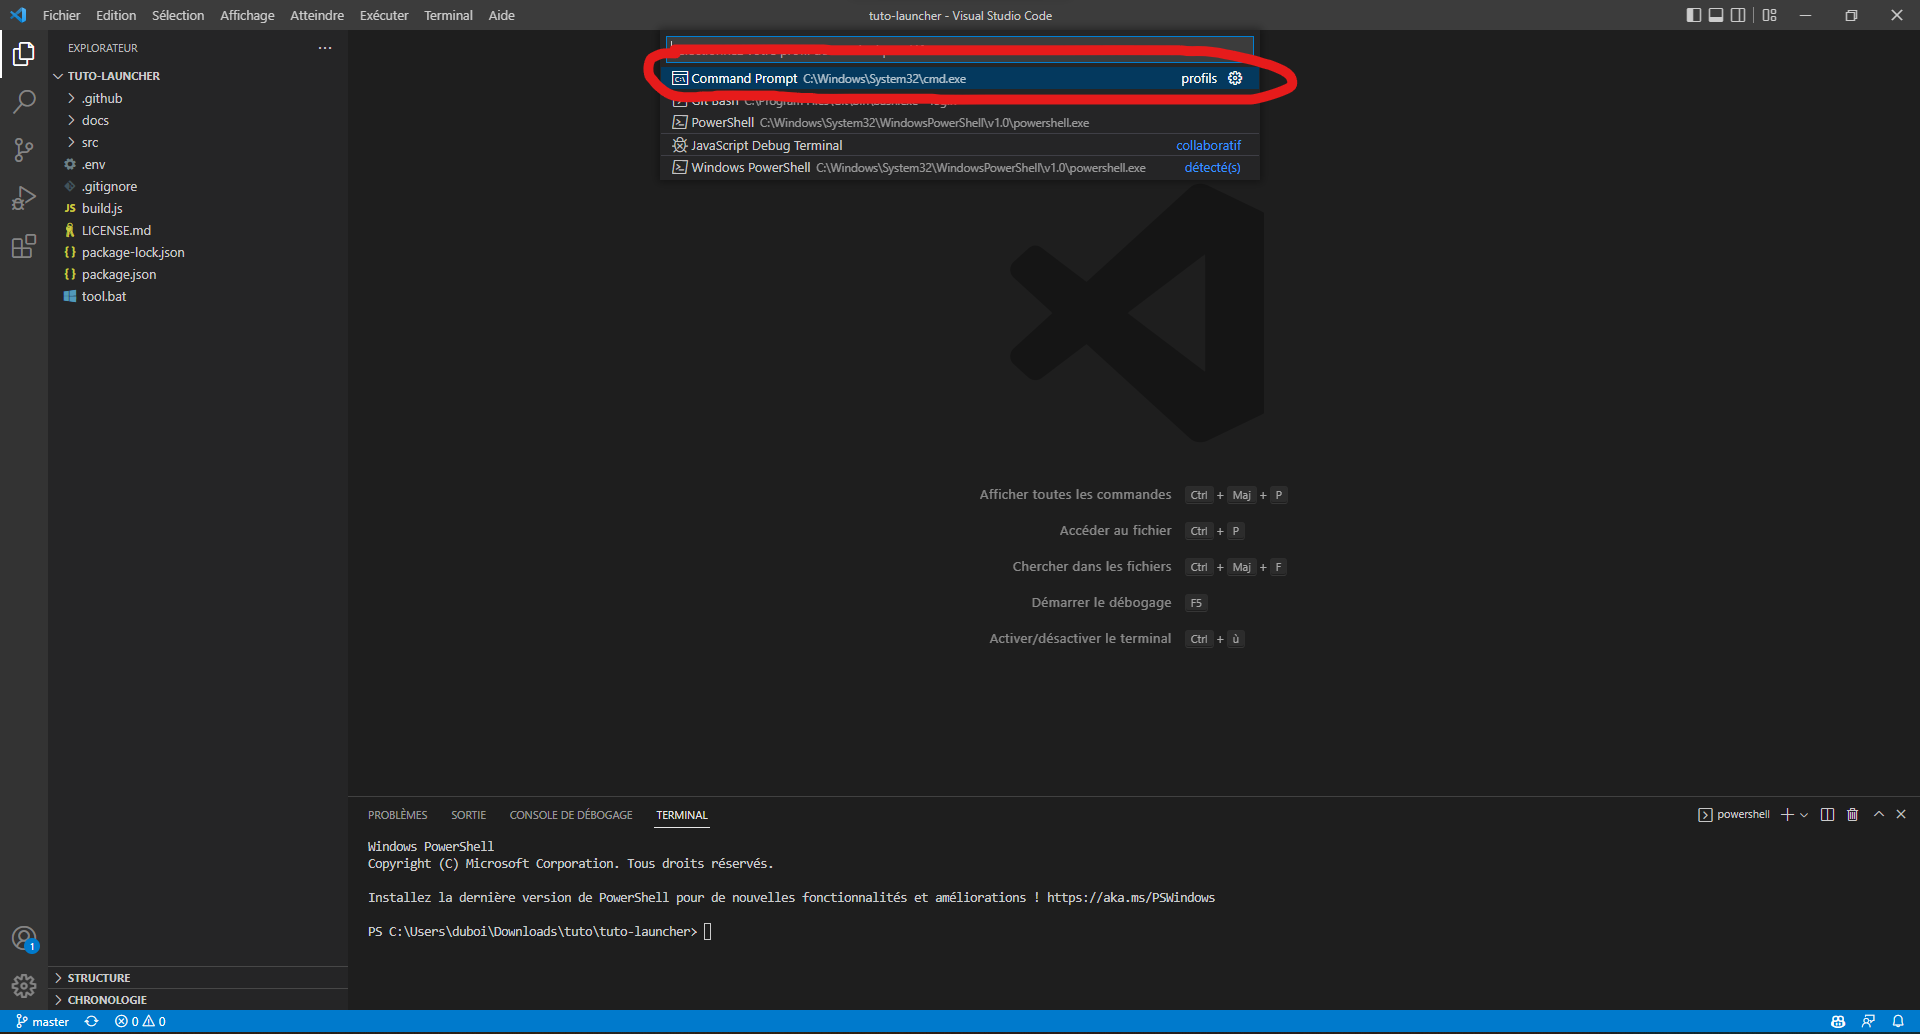Viewport: 1920px width, 1034px height.
Task: Toggle bottom panel layout icon
Action: tap(1716, 15)
